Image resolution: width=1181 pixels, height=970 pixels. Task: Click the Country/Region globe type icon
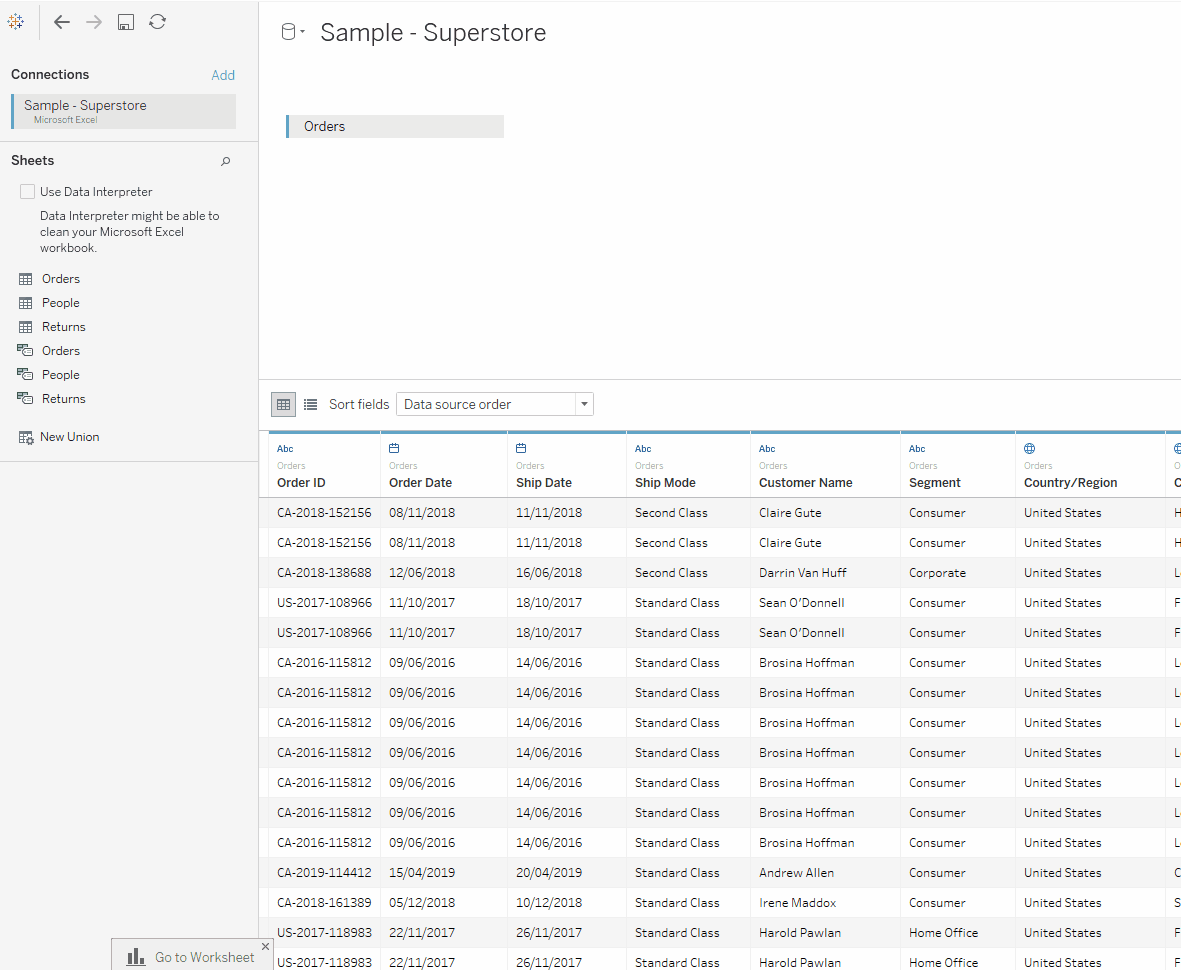pyautogui.click(x=1029, y=449)
